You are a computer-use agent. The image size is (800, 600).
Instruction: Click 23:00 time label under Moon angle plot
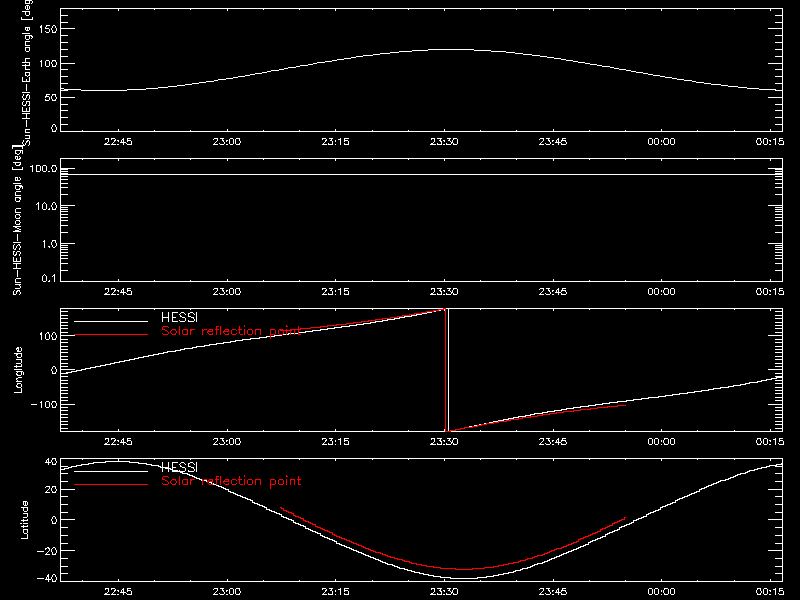[x=227, y=292]
